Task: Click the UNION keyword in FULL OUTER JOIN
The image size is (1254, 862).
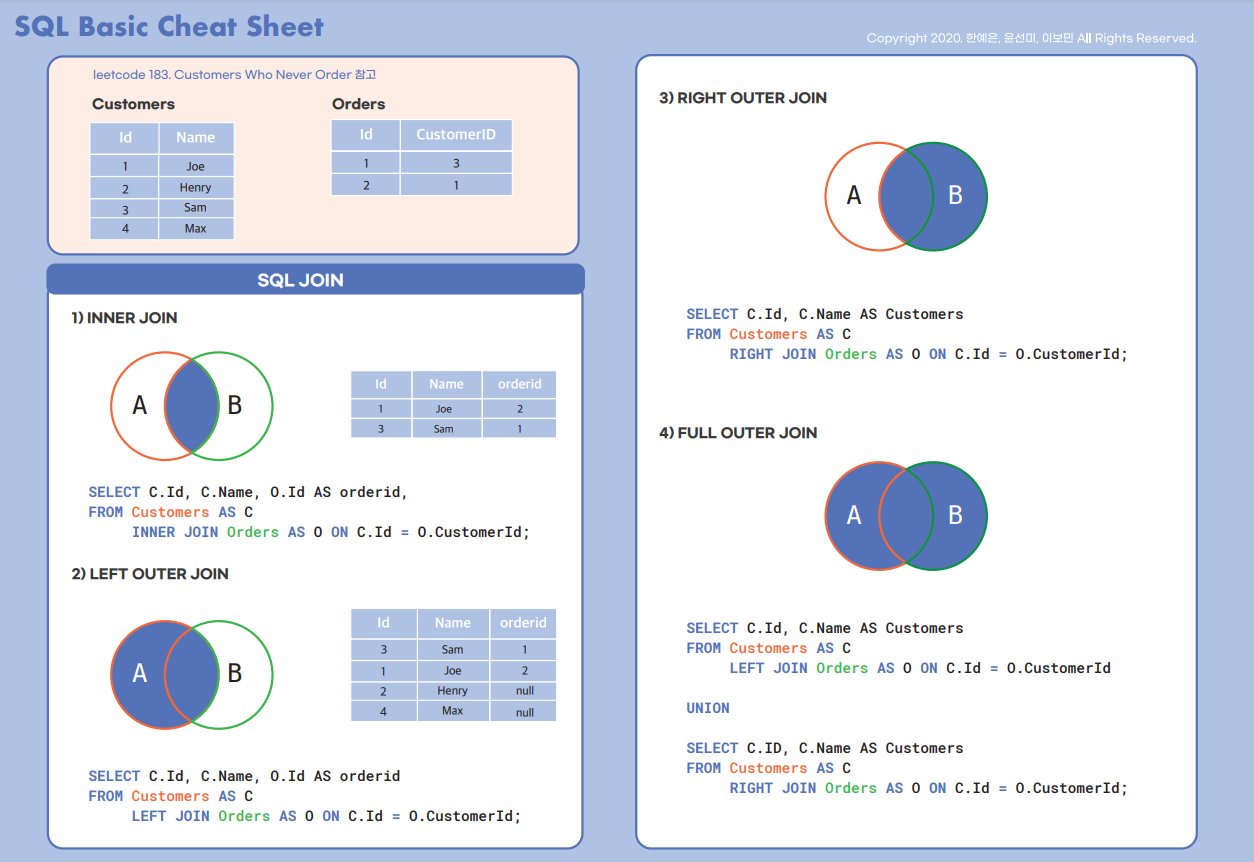Action: pos(707,708)
